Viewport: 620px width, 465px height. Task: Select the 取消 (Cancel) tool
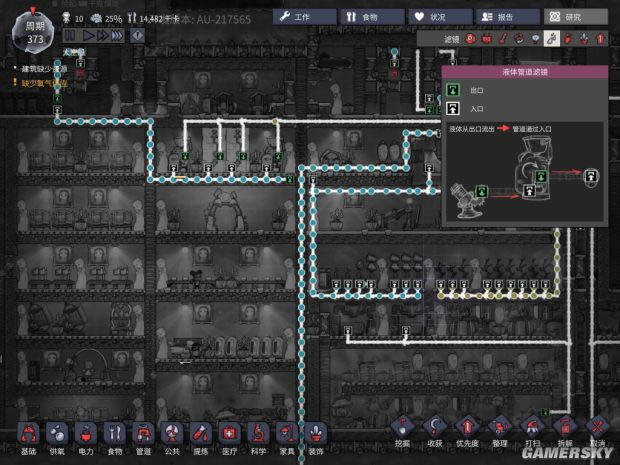coord(597,430)
